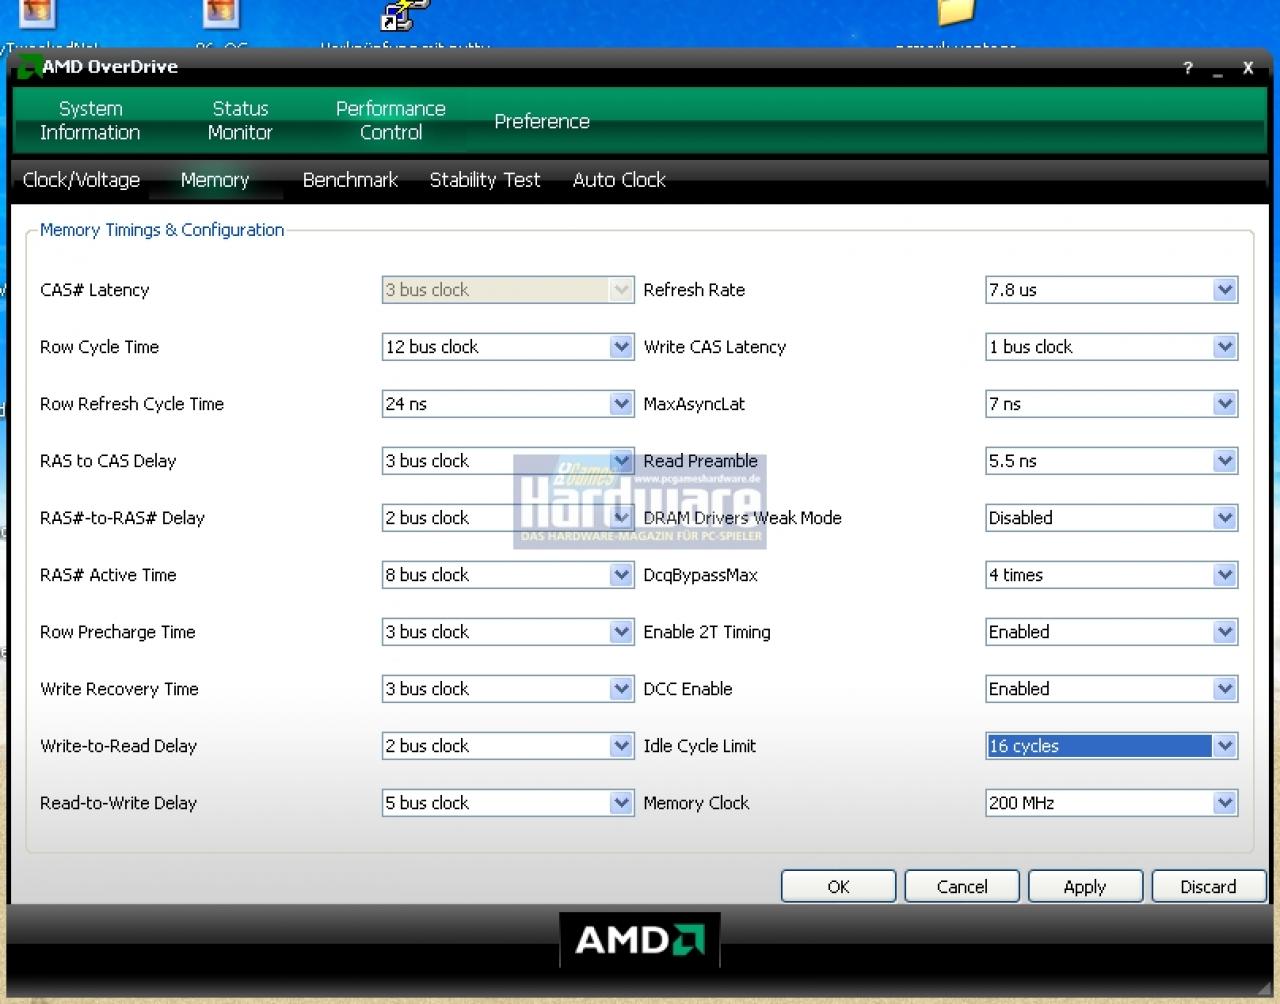Open the Benchmark sub-tab
The height and width of the screenshot is (1004, 1280).
tap(350, 180)
